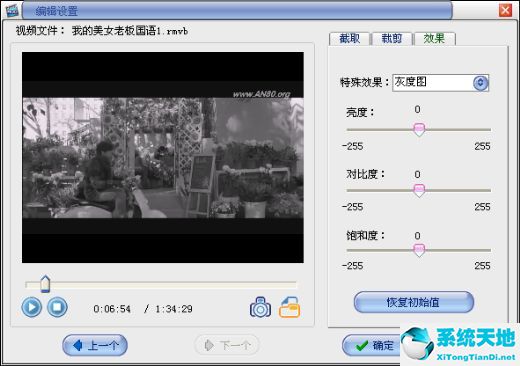Click the video preview frame
The height and width of the screenshot is (366, 520).
[163, 157]
